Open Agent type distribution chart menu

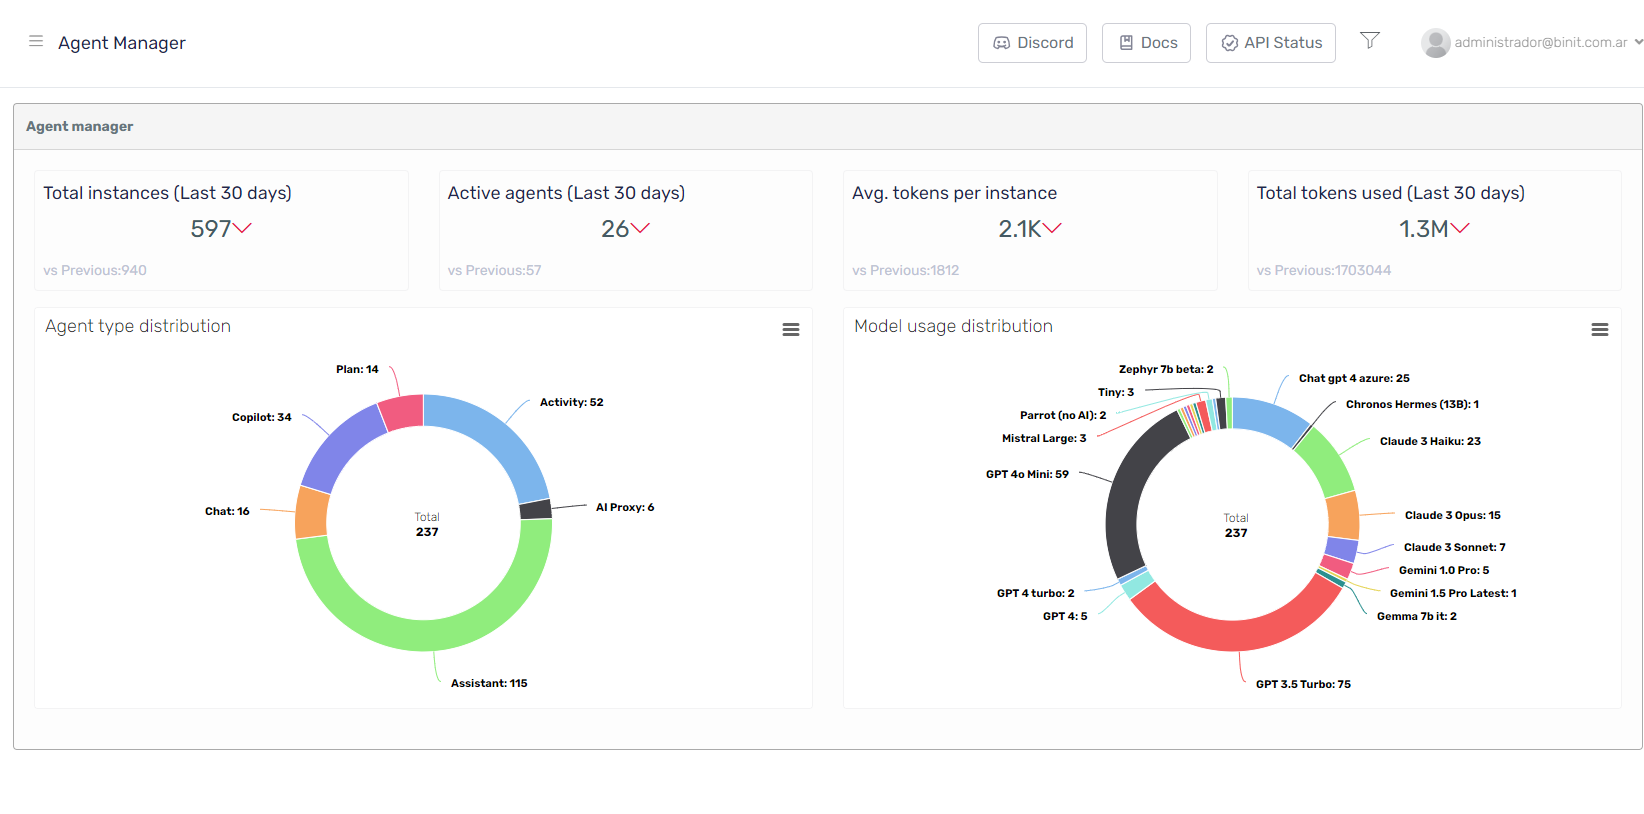click(x=791, y=329)
